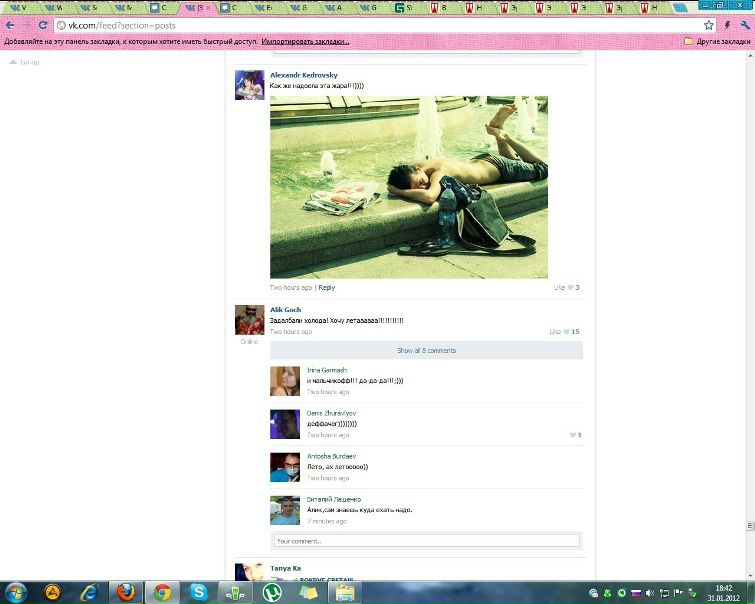Viewport: 755px width, 604px height.
Task: Expand Show all 8 comments
Action: click(426, 350)
